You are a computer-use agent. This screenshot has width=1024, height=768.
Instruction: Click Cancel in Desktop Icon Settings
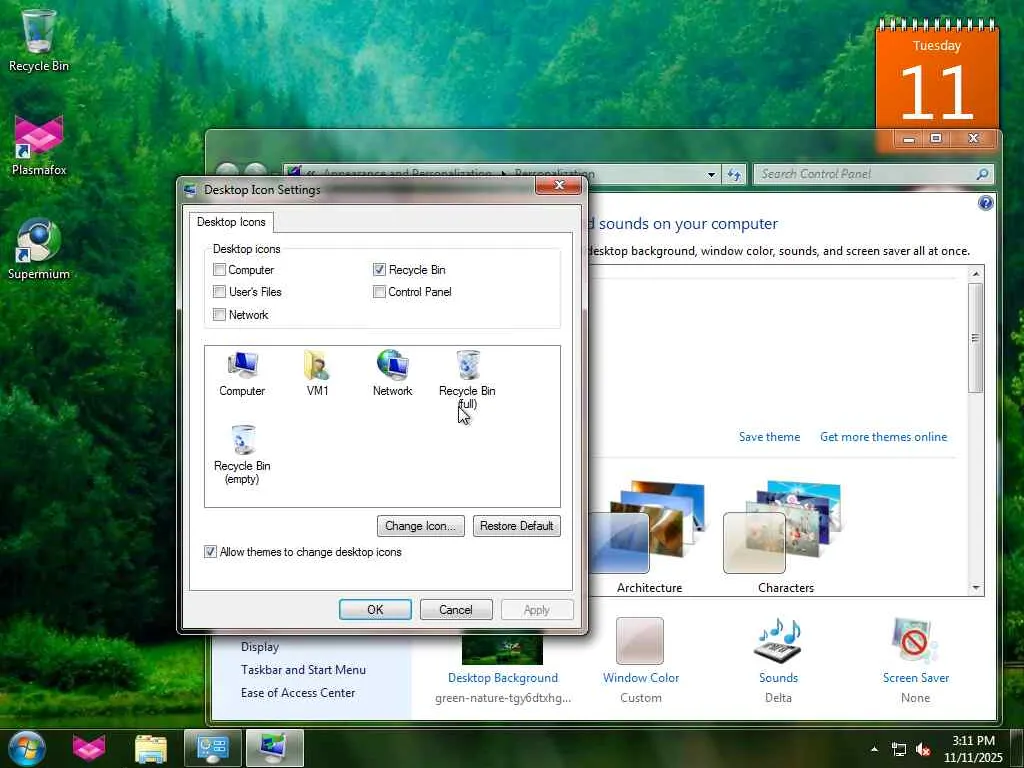[x=456, y=609]
